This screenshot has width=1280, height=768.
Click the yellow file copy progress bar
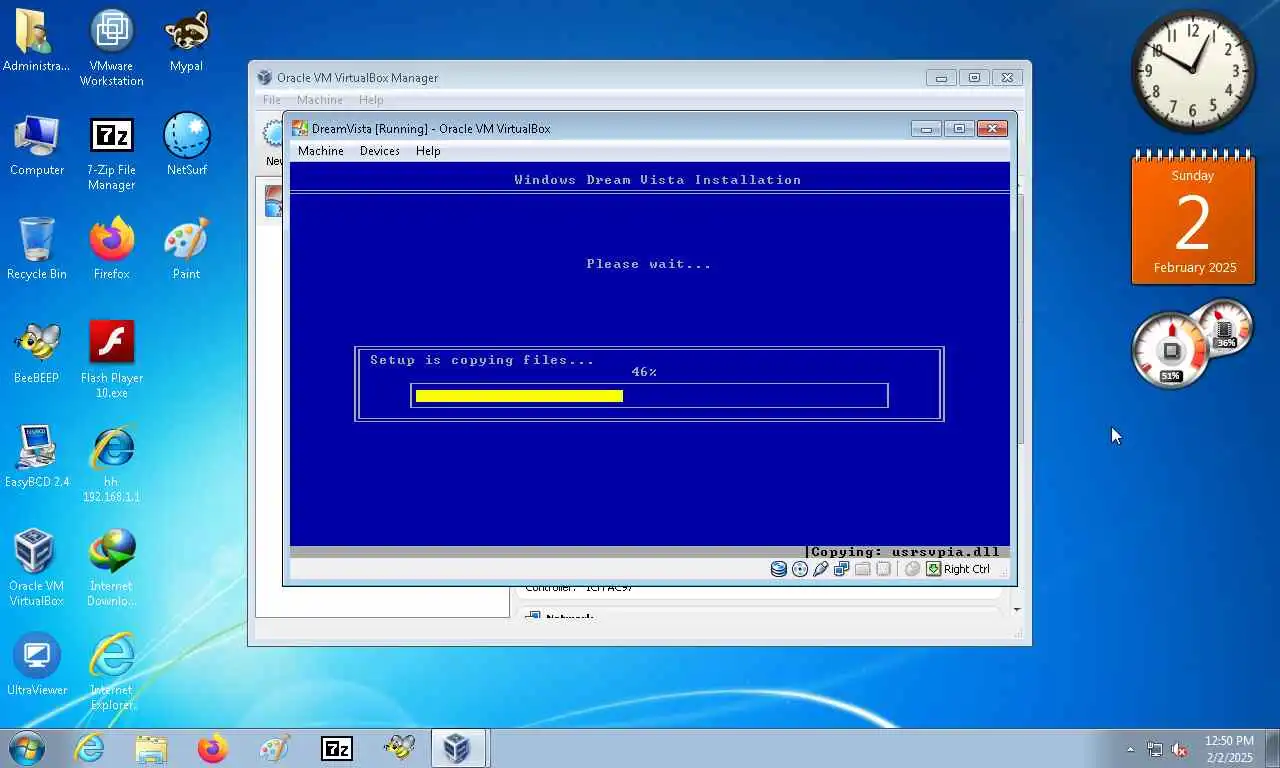pos(519,396)
